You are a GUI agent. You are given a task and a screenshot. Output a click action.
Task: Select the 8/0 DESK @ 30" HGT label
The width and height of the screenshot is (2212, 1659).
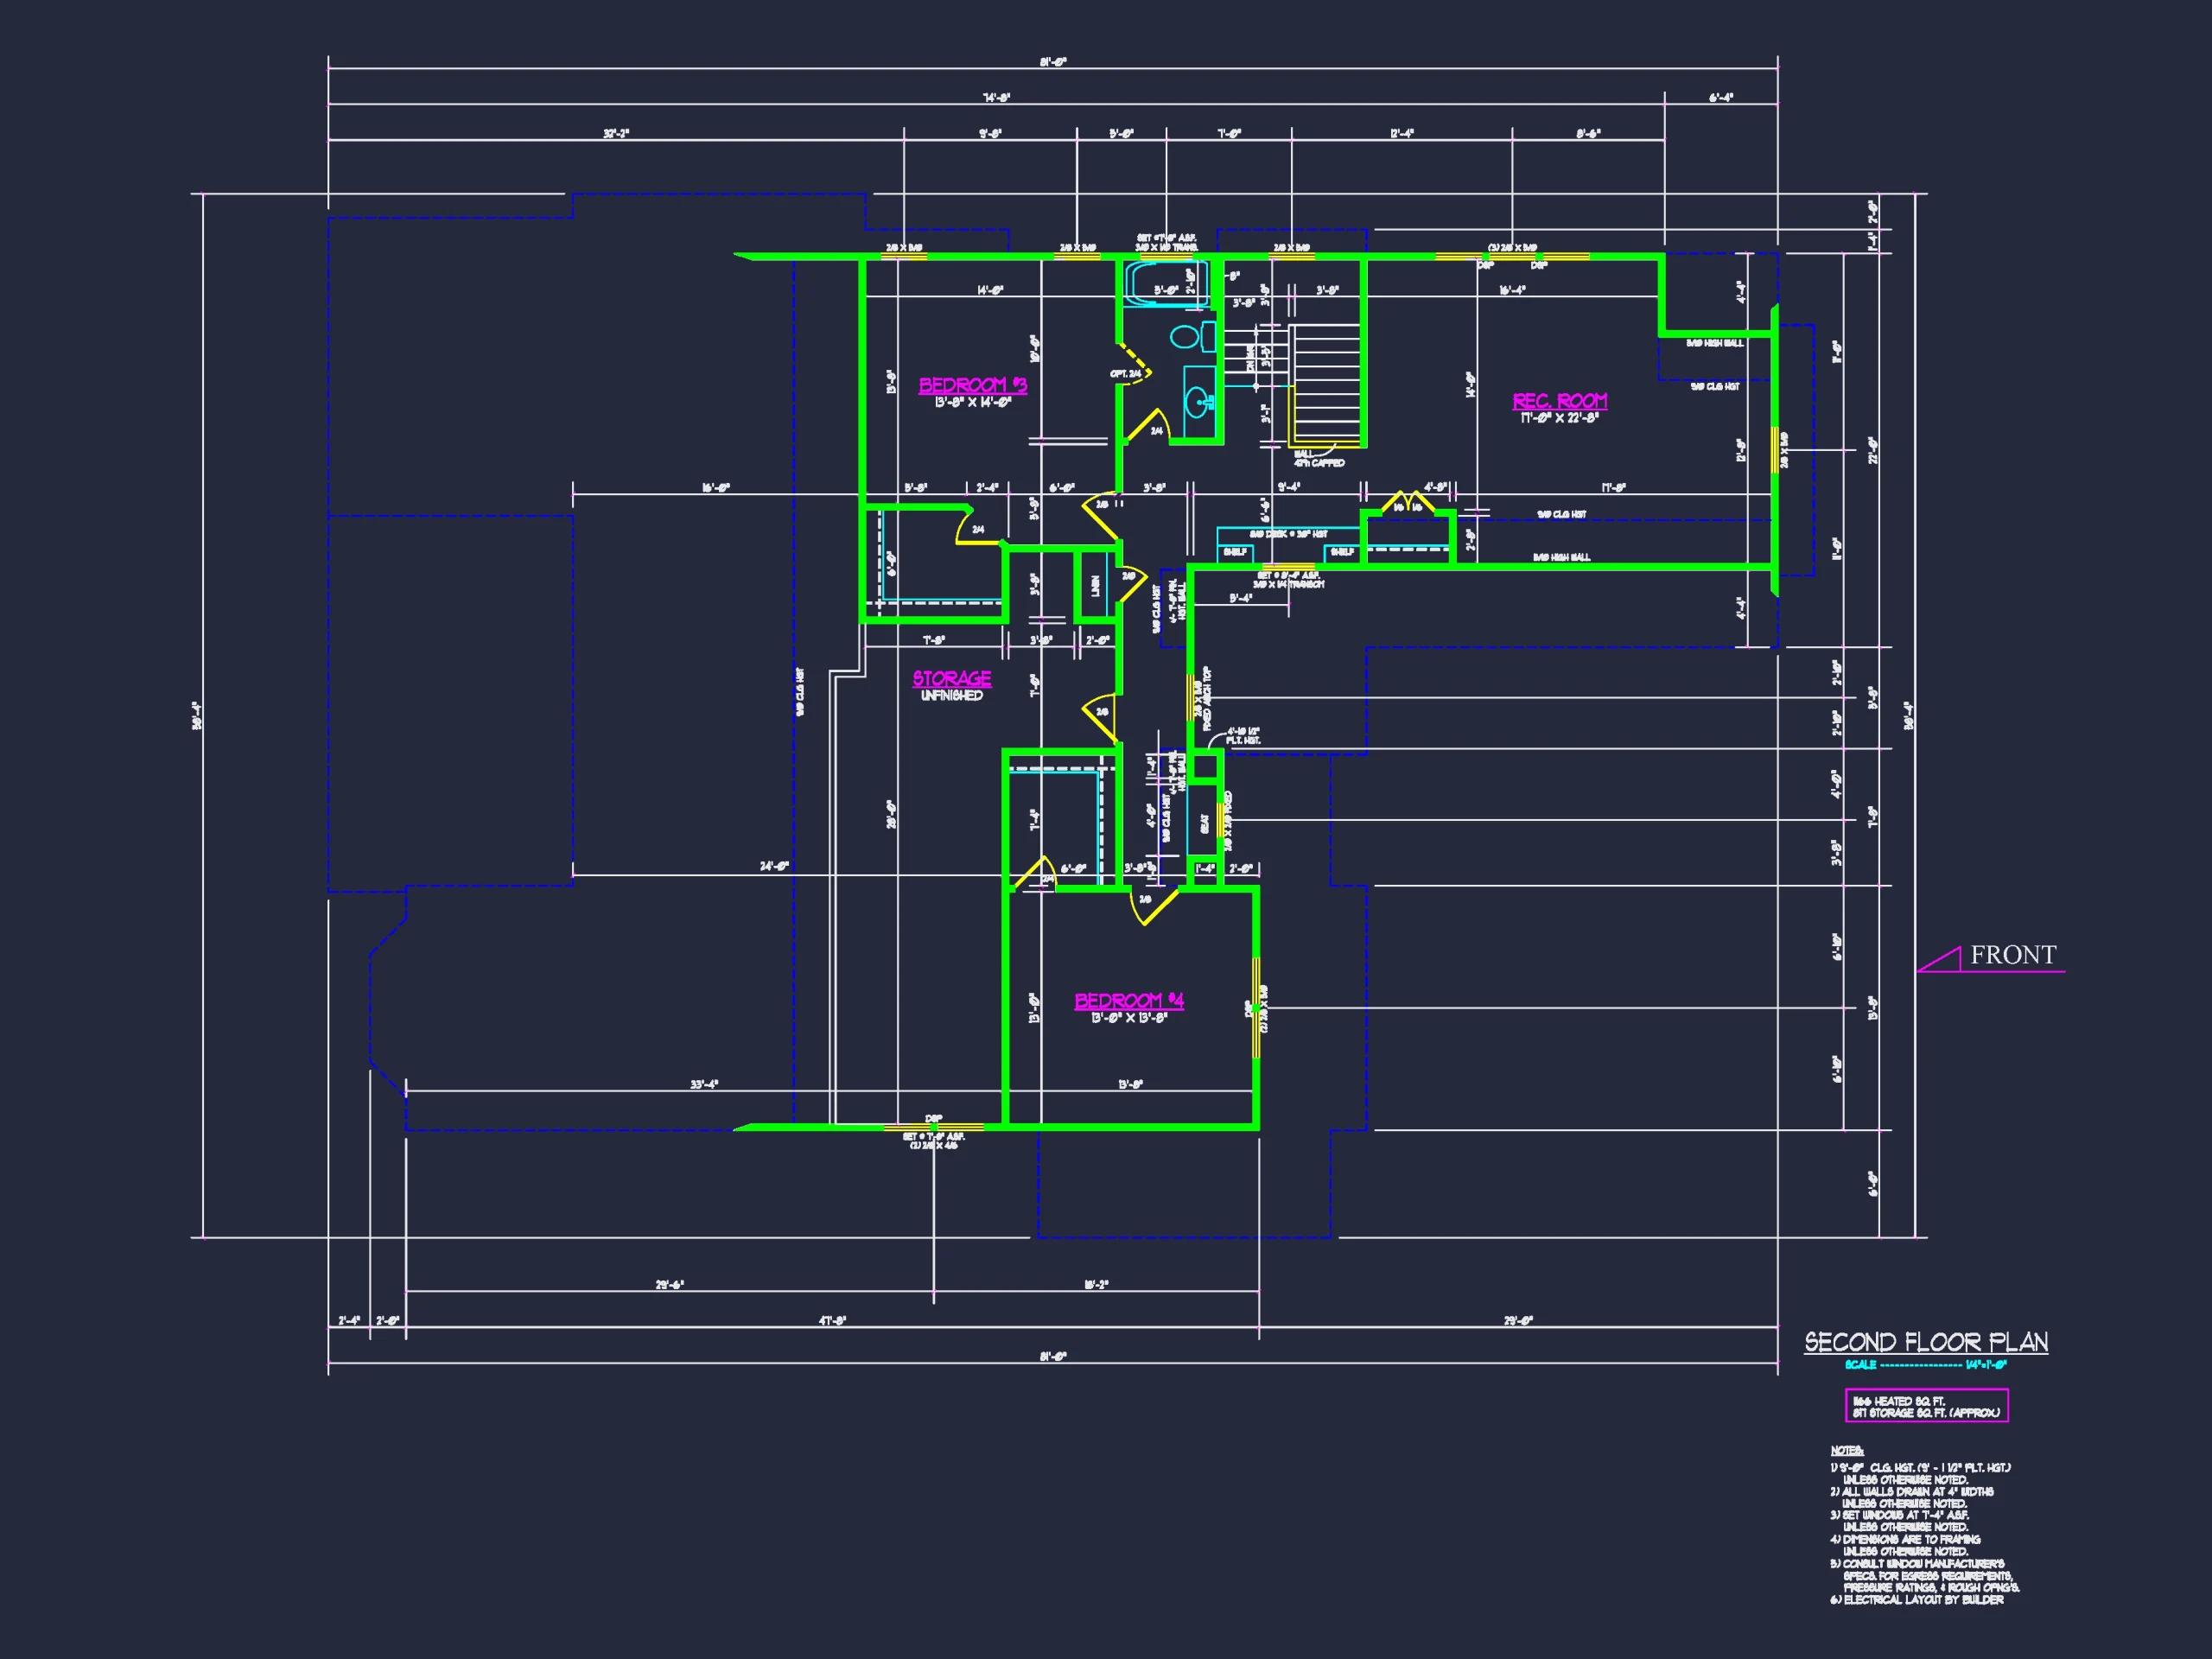click(x=1288, y=535)
